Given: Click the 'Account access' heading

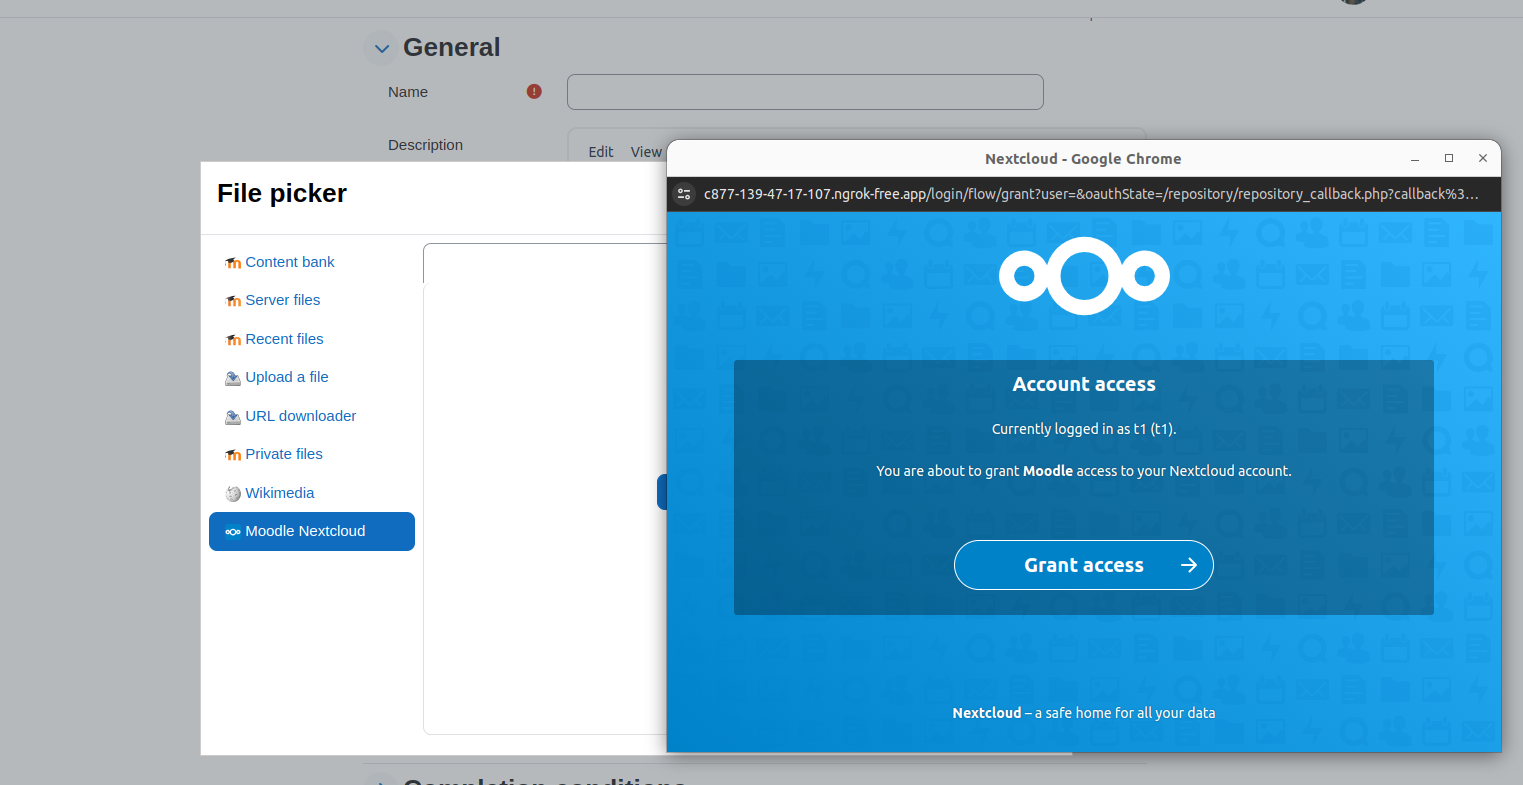Looking at the screenshot, I should click(x=1084, y=384).
